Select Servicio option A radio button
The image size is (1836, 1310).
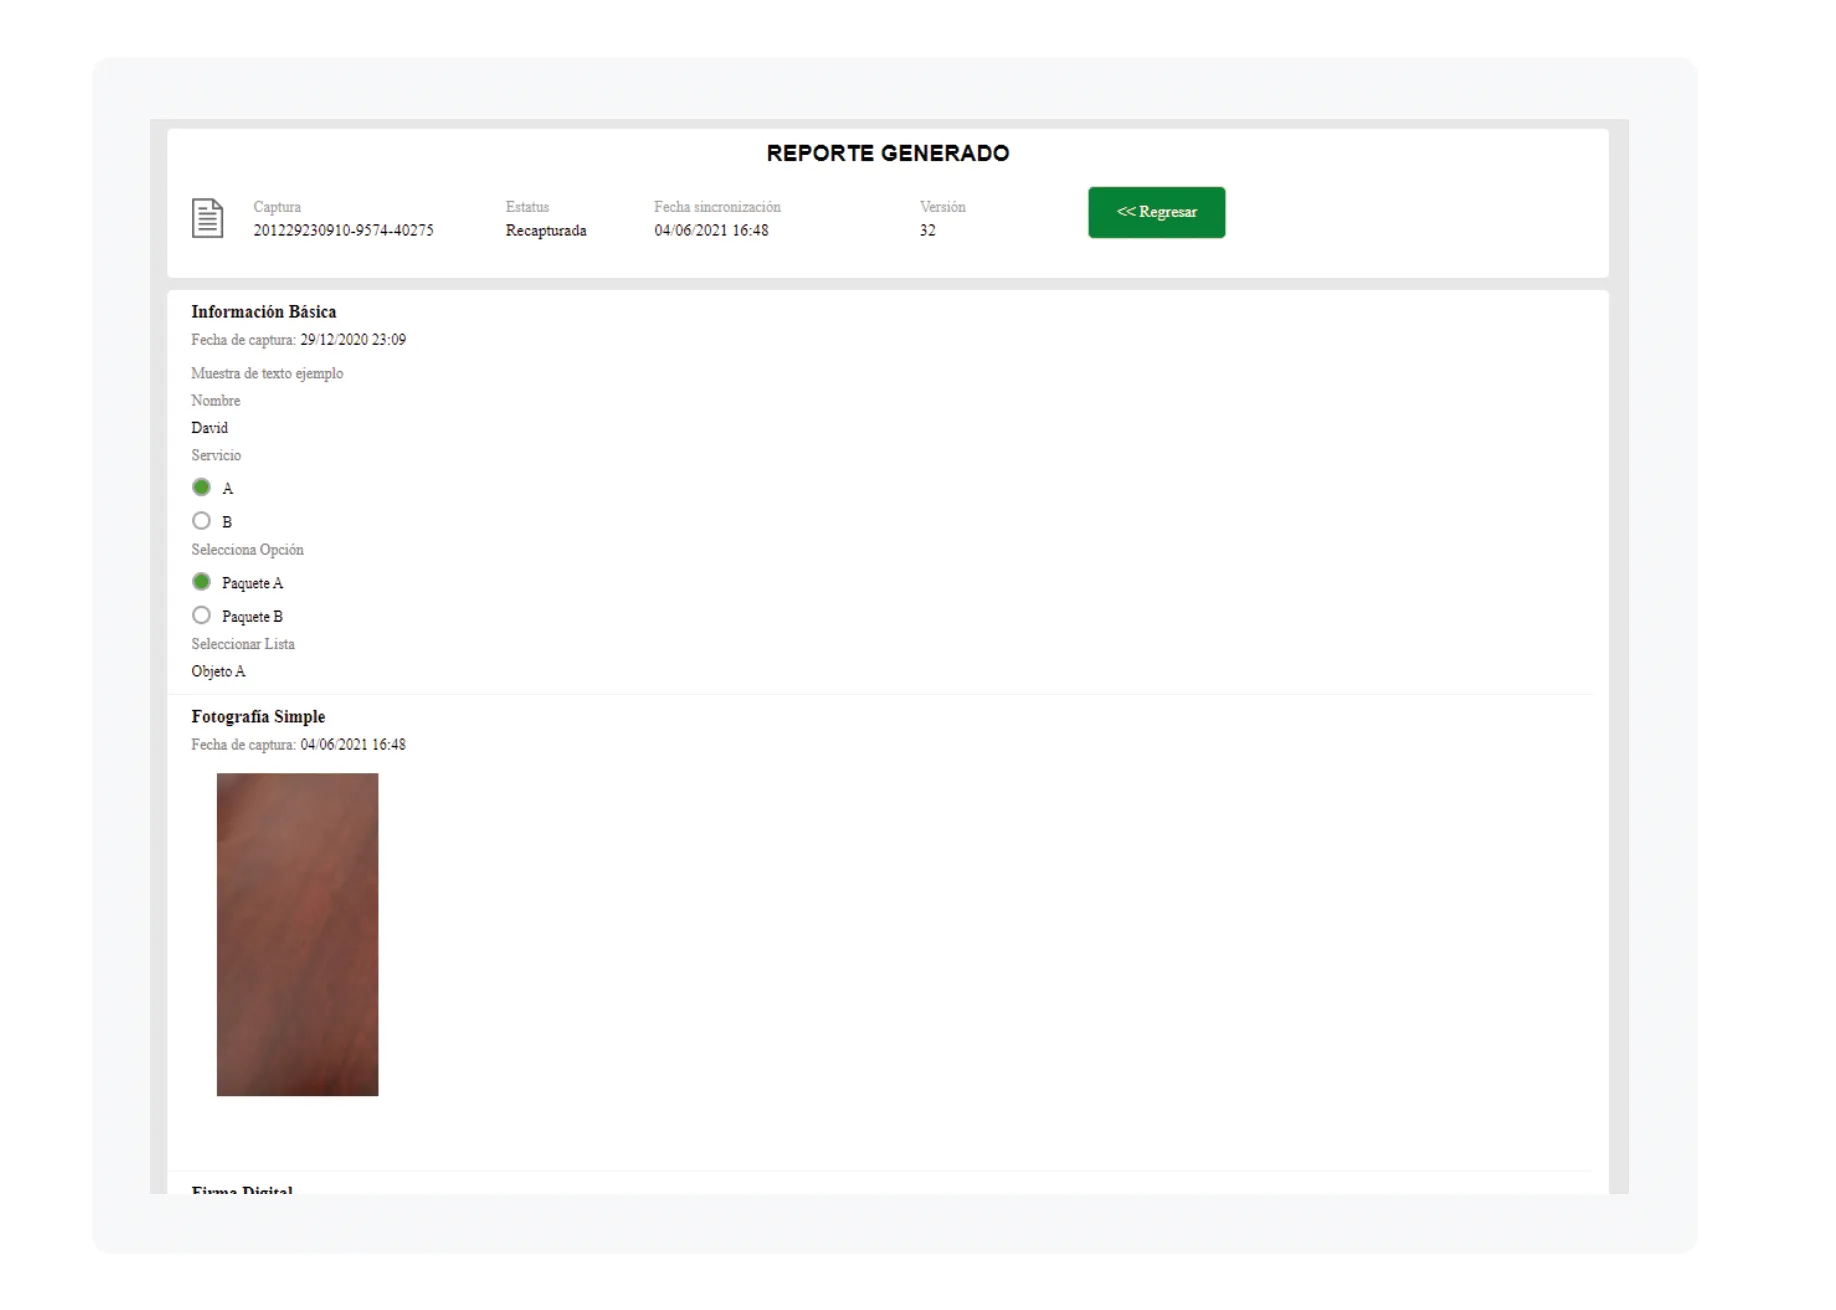[x=201, y=487]
